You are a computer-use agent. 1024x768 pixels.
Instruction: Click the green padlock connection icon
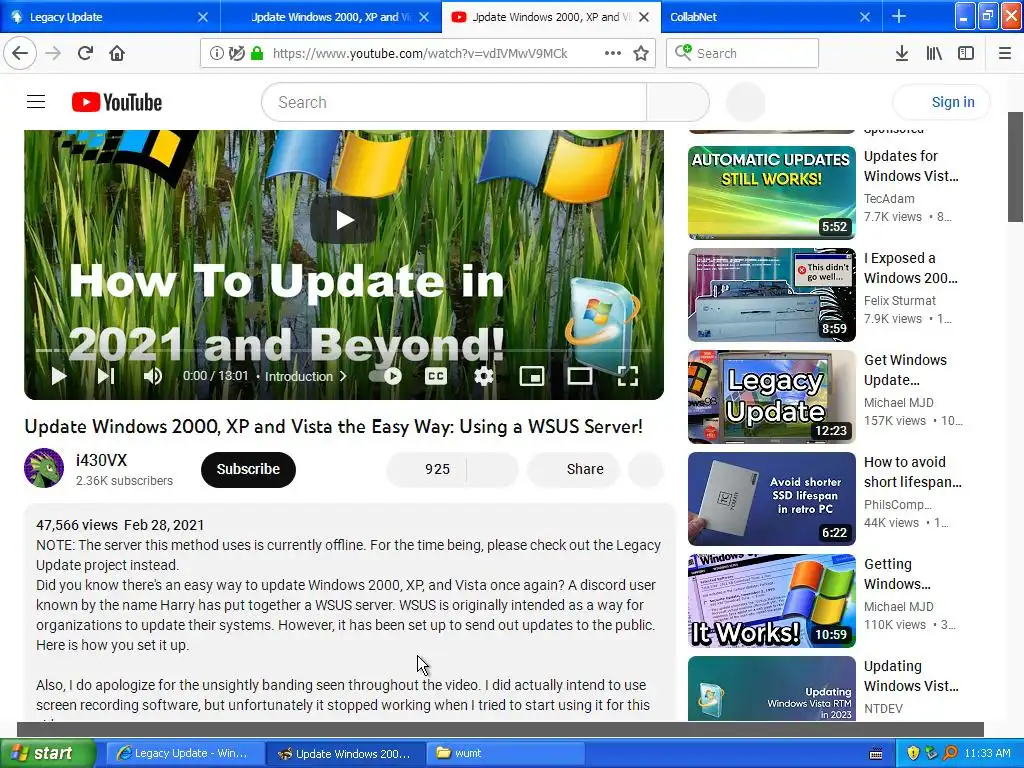coord(257,53)
